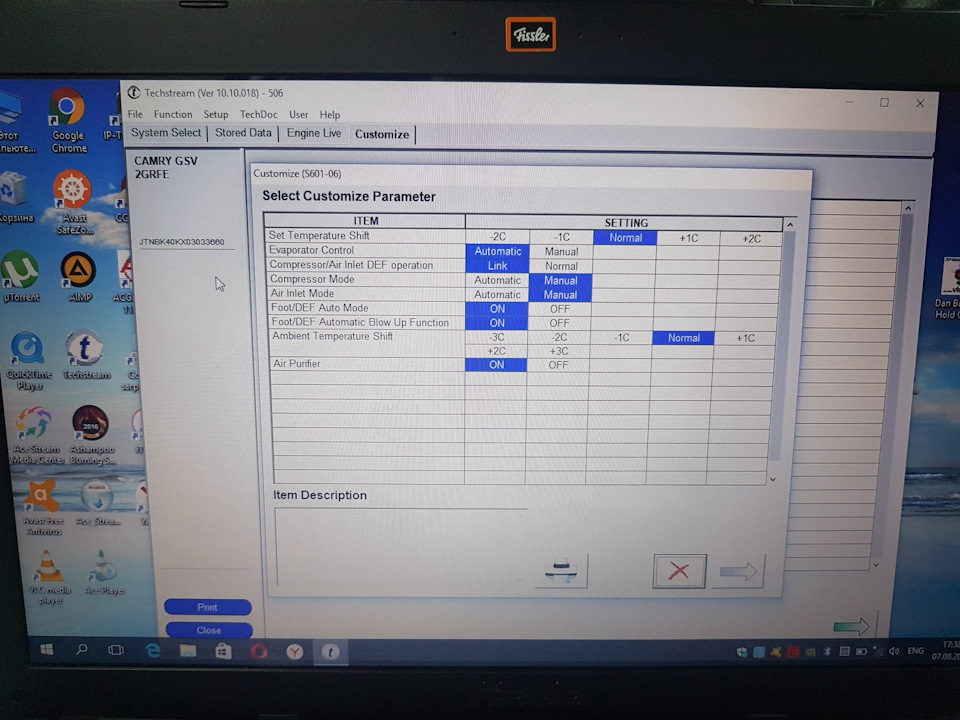960x720 pixels.
Task: Click the blue Print button
Action: 208,607
